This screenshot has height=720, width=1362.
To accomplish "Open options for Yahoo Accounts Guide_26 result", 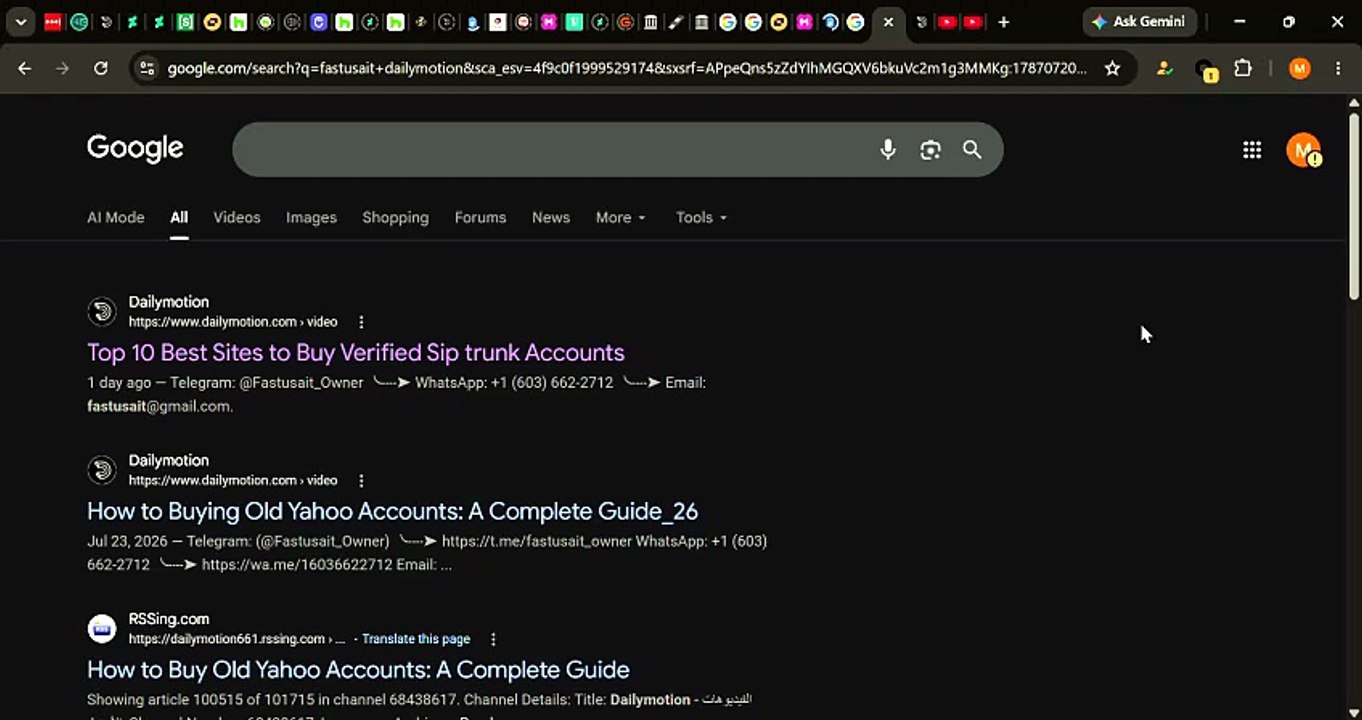I will 361,481.
